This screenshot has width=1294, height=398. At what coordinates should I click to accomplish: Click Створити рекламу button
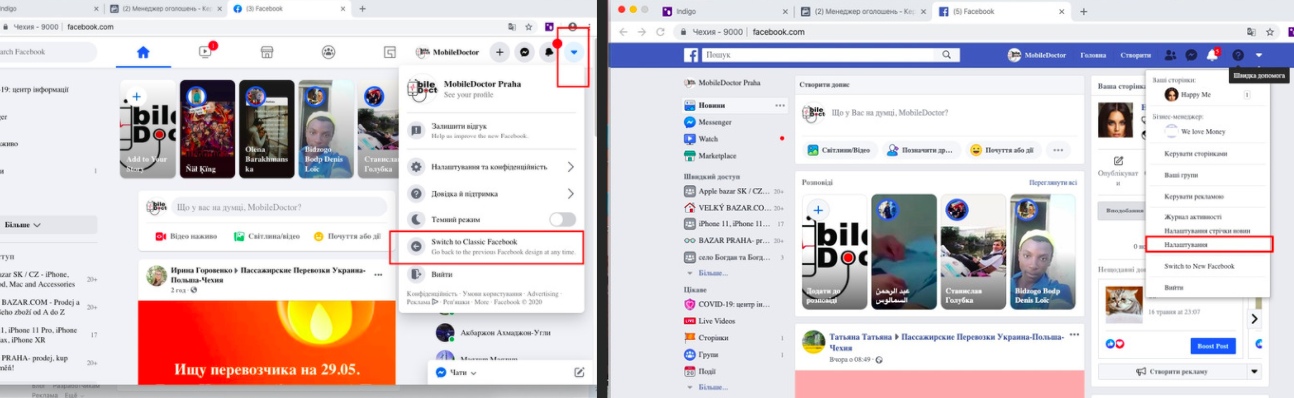(1172, 372)
